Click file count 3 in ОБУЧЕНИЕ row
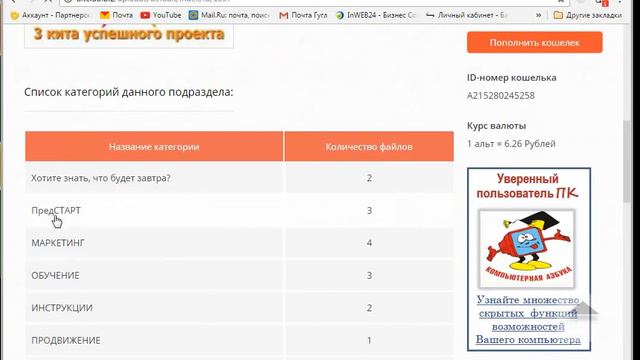Screen dimensions: 640x360 pyautogui.click(x=369, y=276)
